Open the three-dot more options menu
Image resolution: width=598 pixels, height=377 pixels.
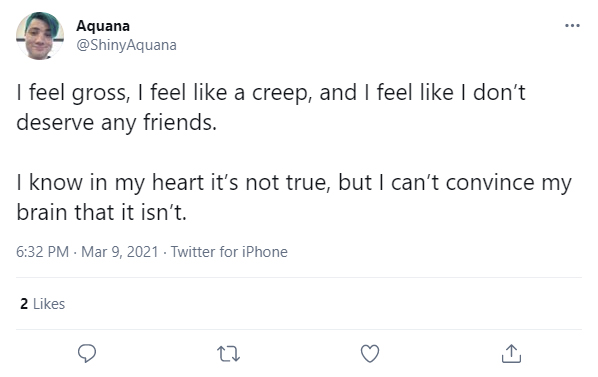point(572,26)
